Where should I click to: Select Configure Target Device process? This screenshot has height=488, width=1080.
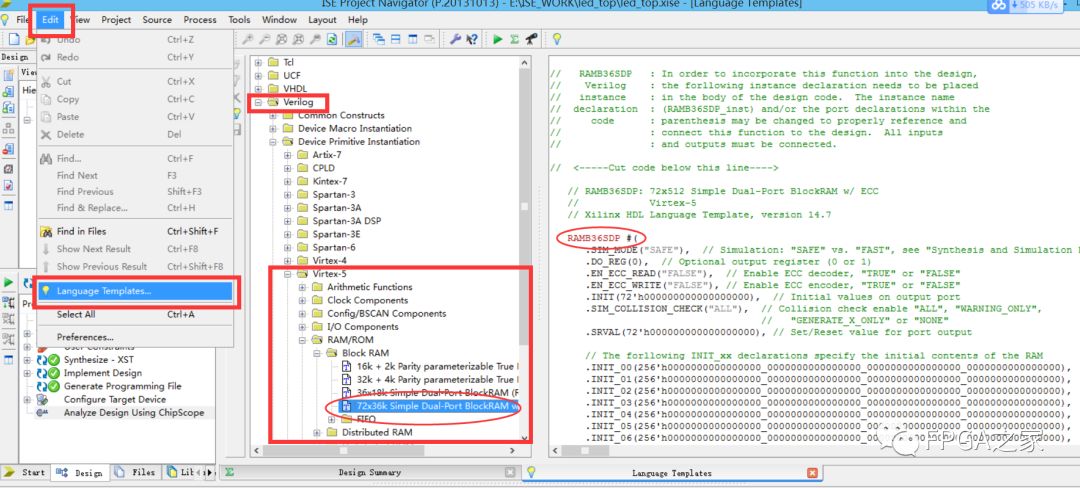click(x=115, y=399)
